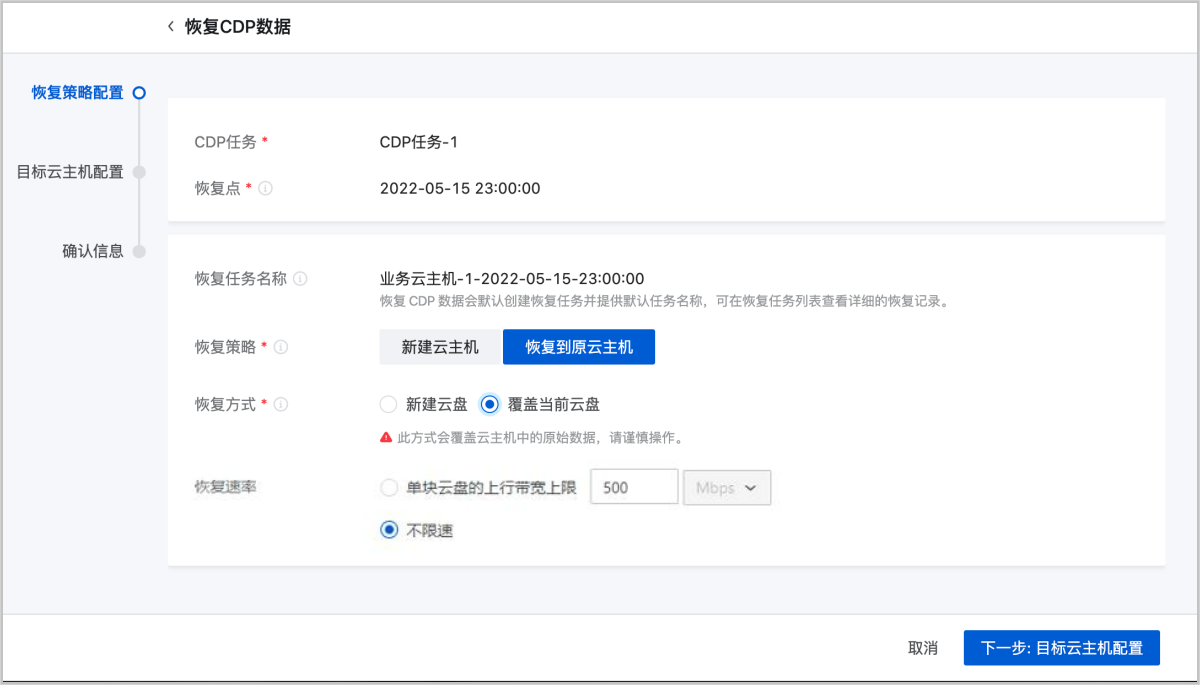Select the 新建云盘 recovery option
This screenshot has width=1200, height=685.
click(x=388, y=404)
